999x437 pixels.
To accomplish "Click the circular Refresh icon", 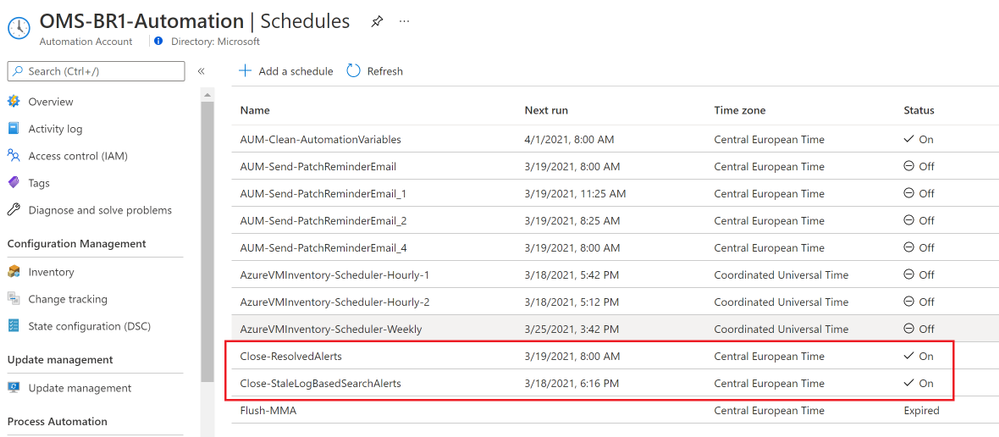I will (354, 71).
